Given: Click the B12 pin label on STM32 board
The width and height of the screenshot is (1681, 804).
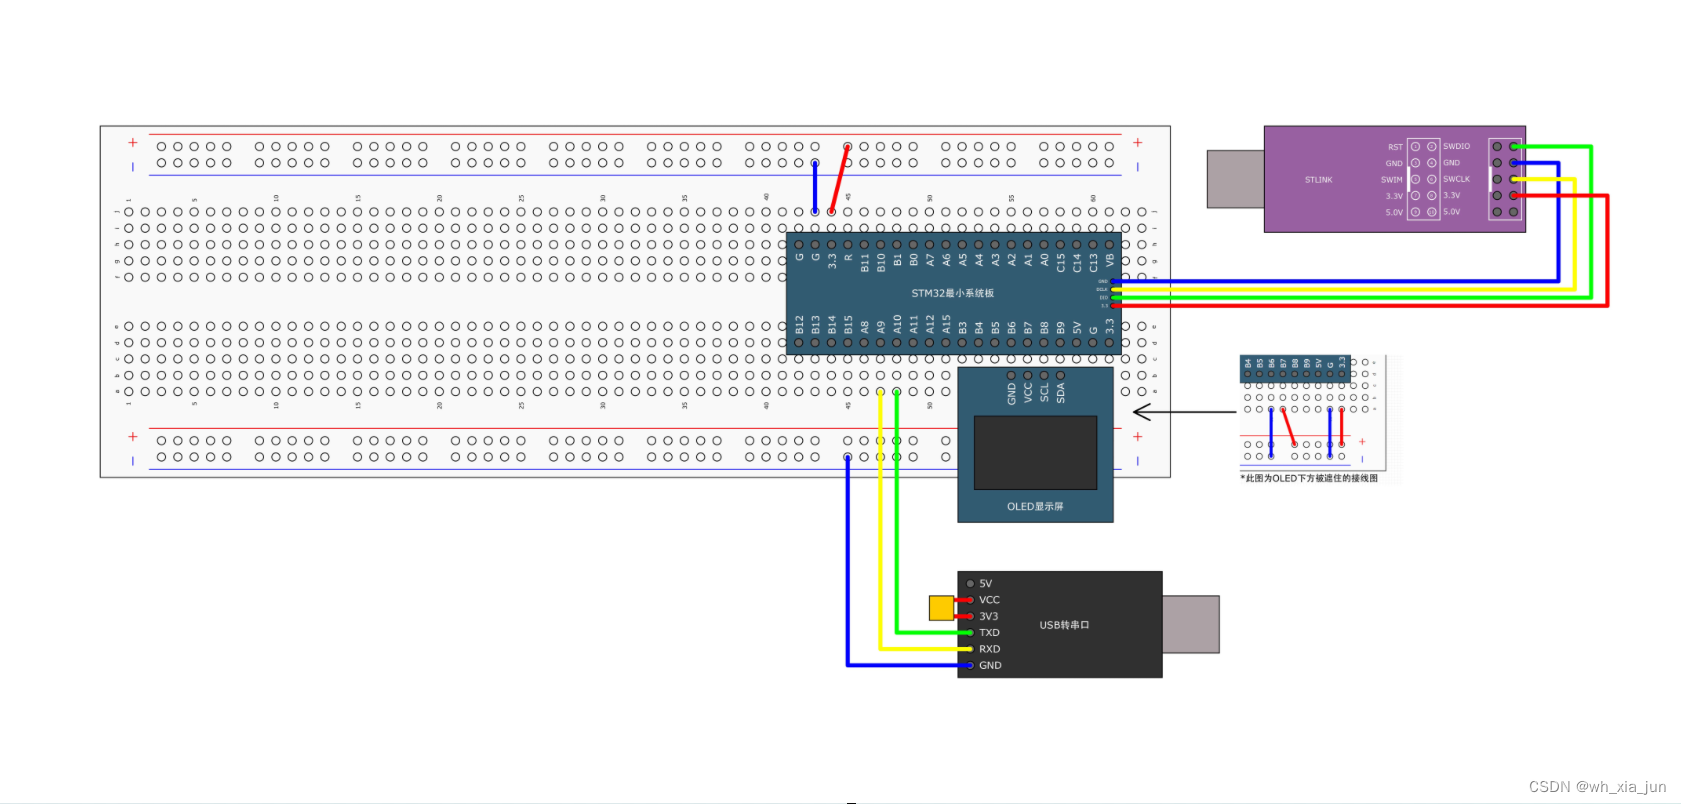Looking at the screenshot, I should [x=799, y=324].
